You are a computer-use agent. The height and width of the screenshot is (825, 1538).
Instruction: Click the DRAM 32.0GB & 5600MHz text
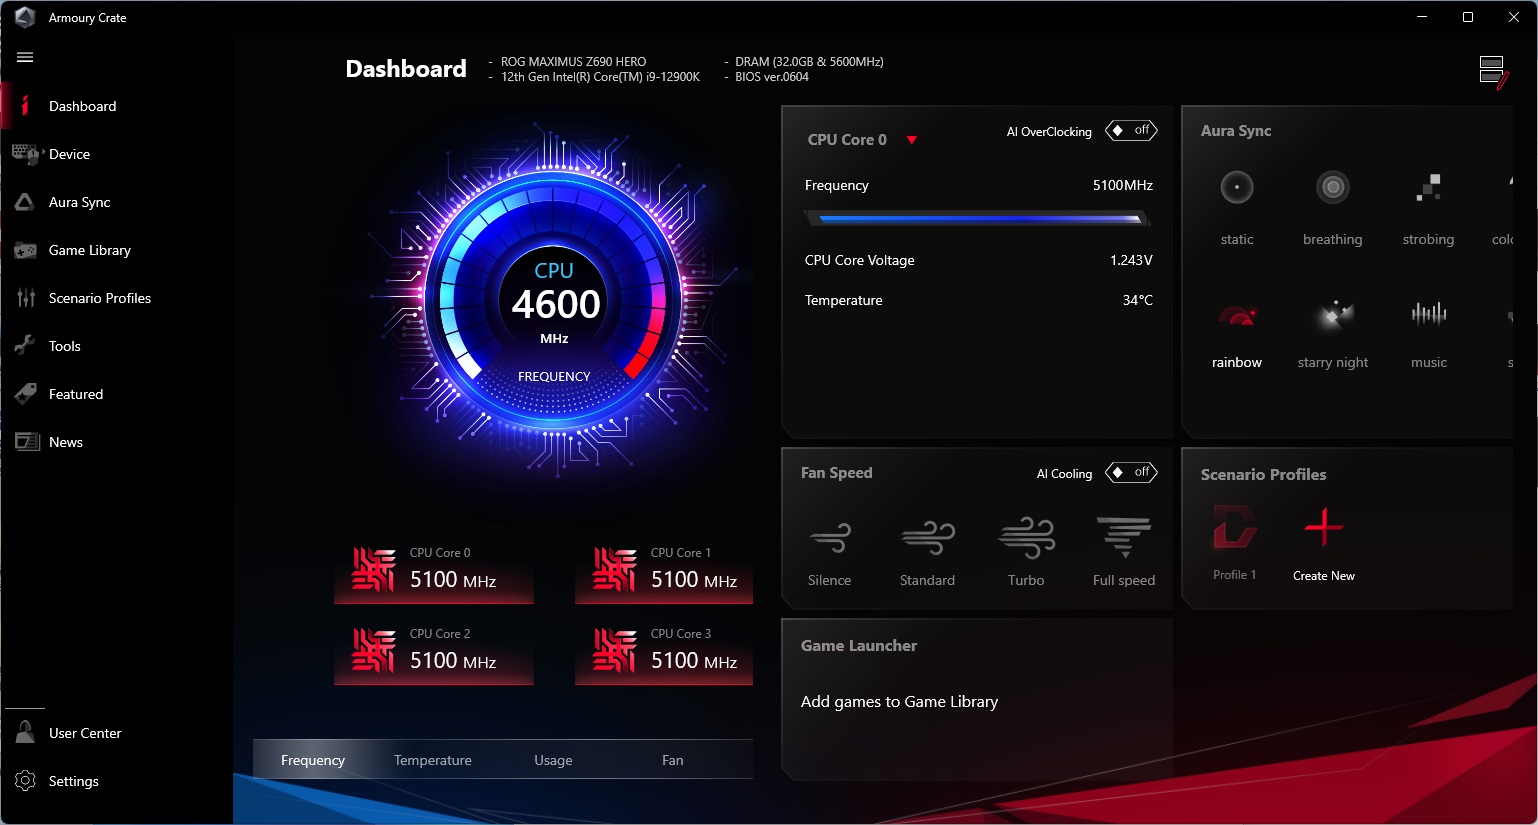point(810,62)
